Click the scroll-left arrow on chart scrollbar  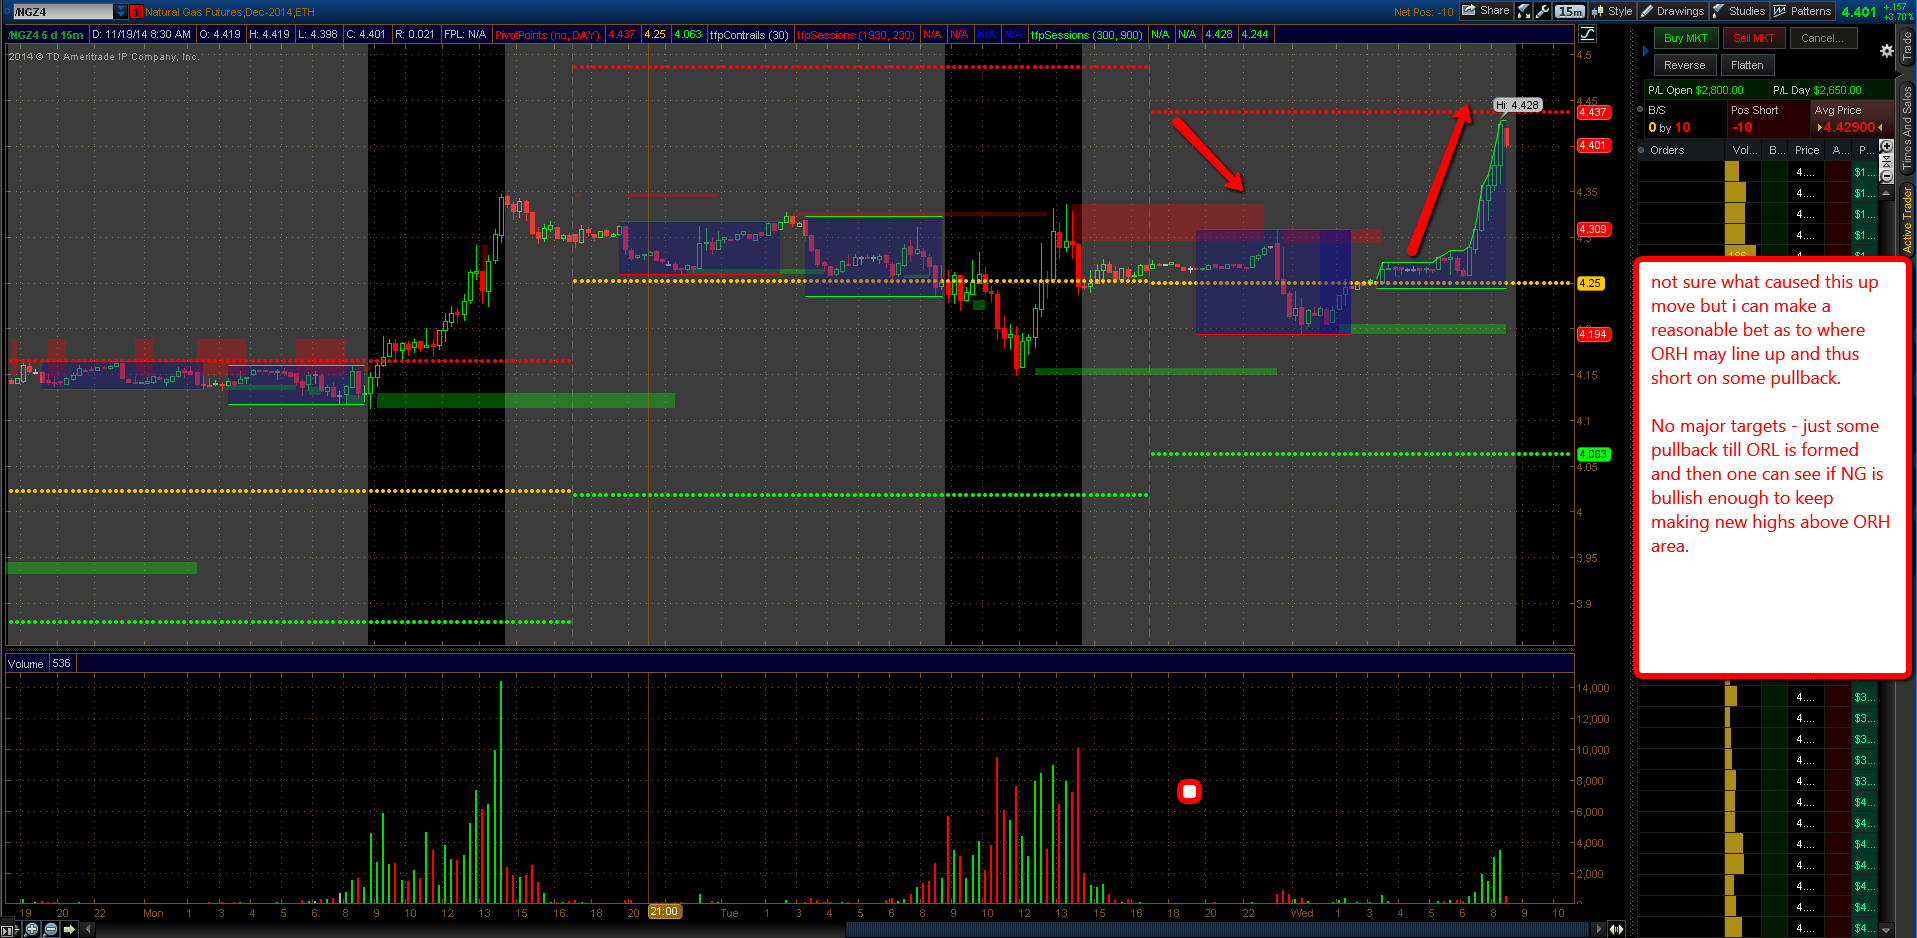click(x=88, y=929)
